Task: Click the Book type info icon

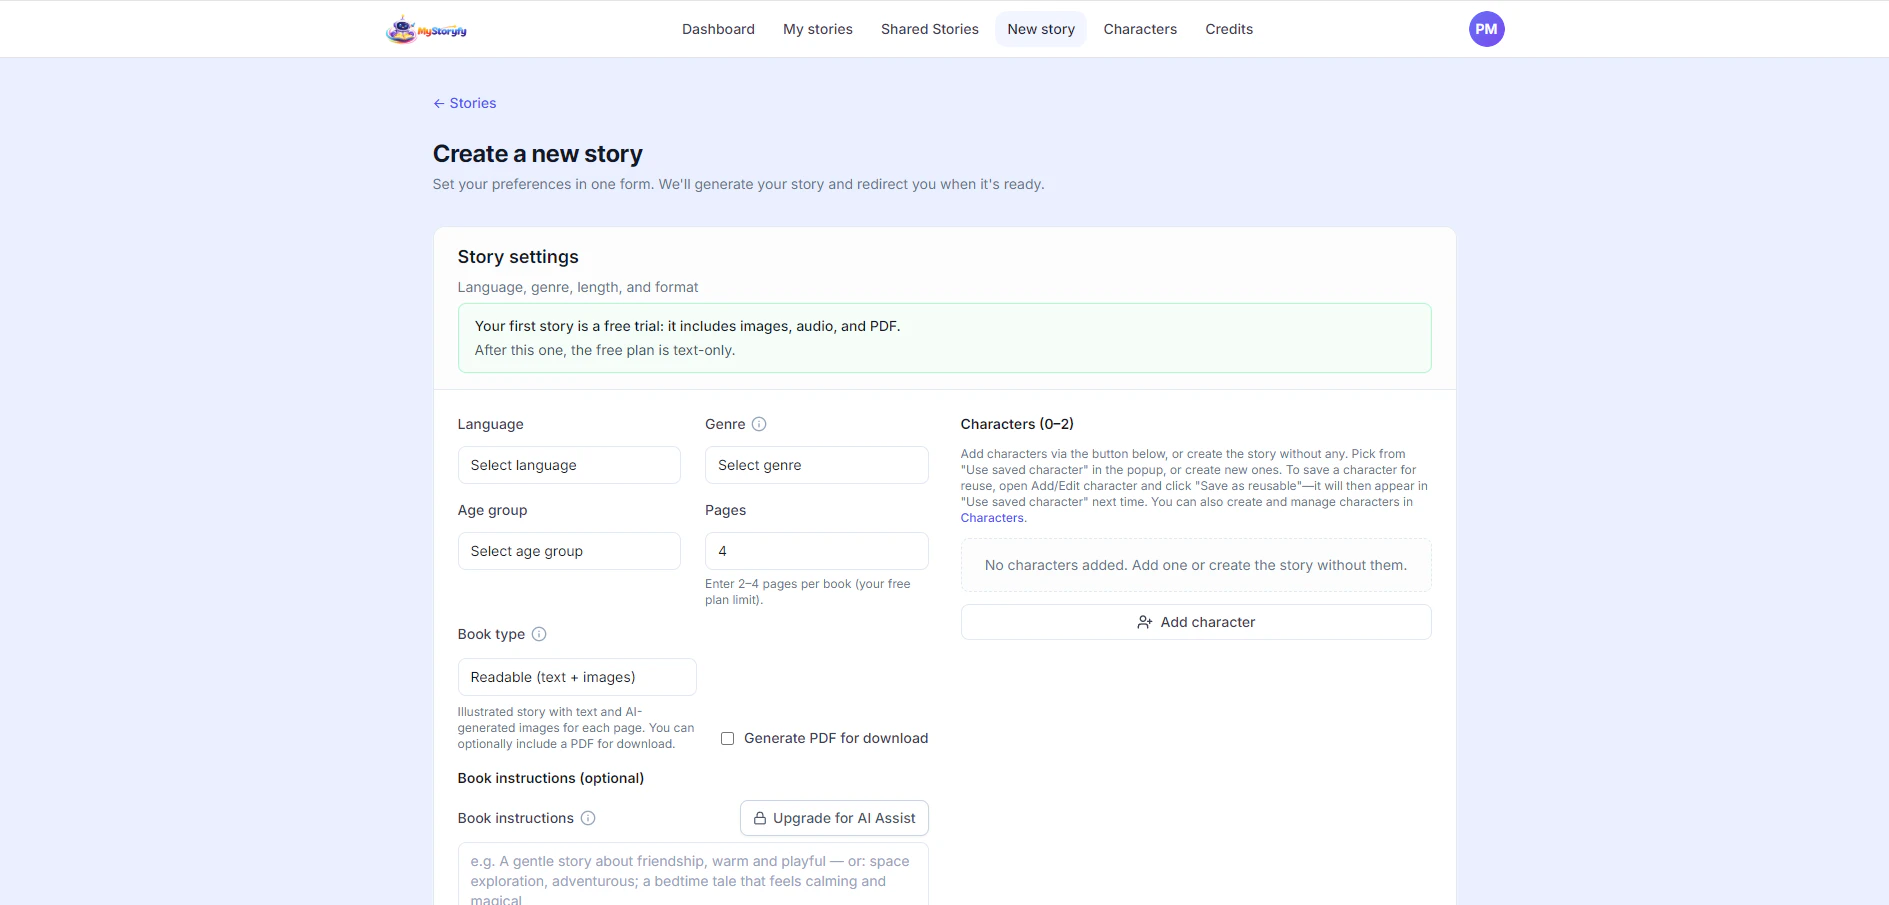Action: point(539,634)
